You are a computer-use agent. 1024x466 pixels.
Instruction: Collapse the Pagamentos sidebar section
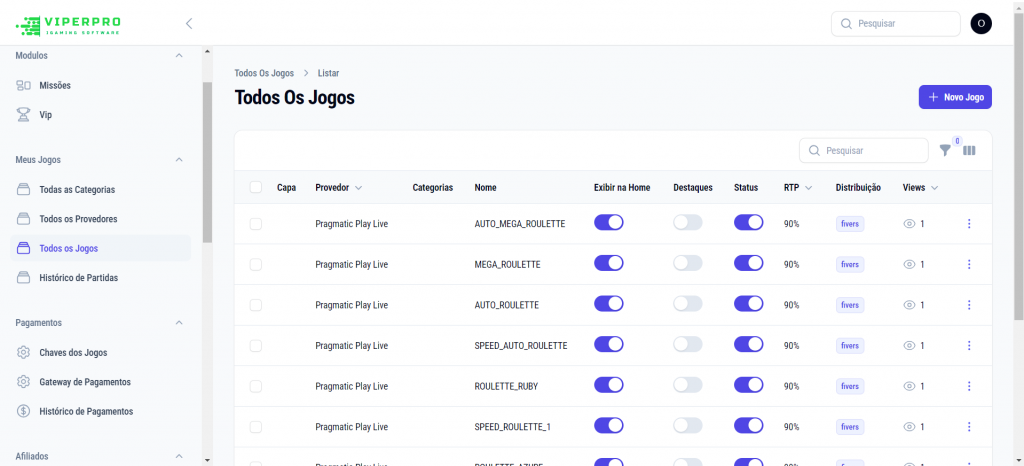[x=179, y=322]
